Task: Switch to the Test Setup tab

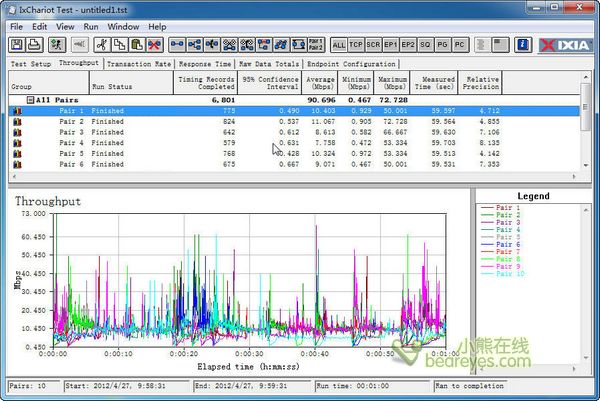Action: coord(31,64)
